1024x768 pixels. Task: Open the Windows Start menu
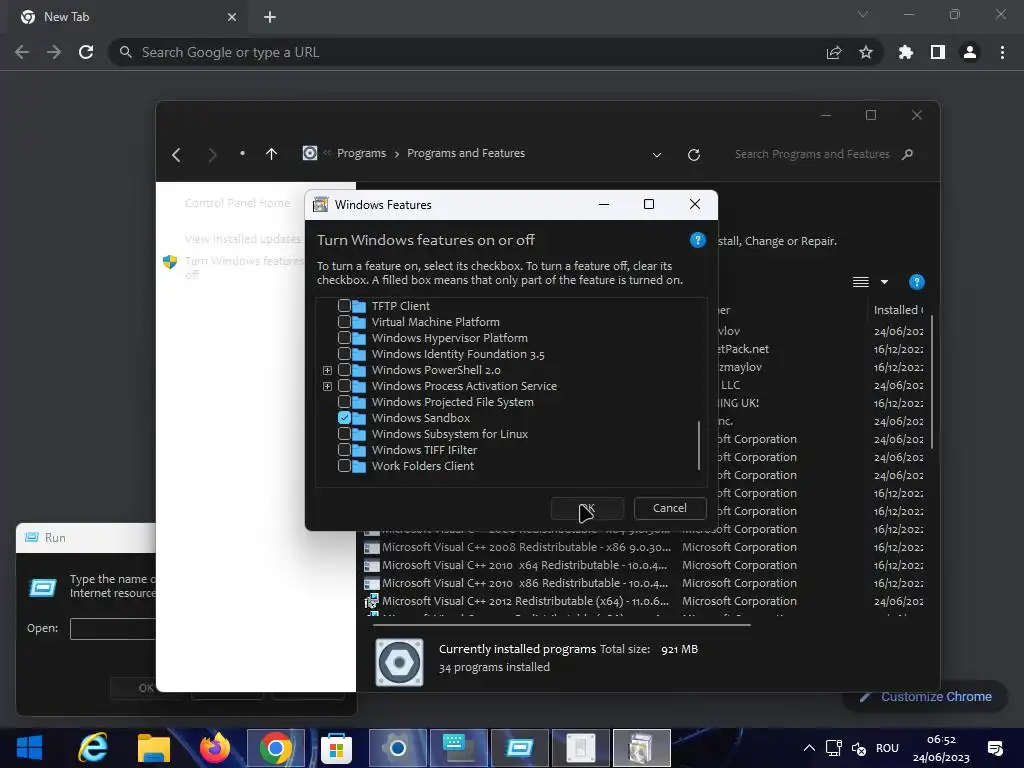point(29,748)
